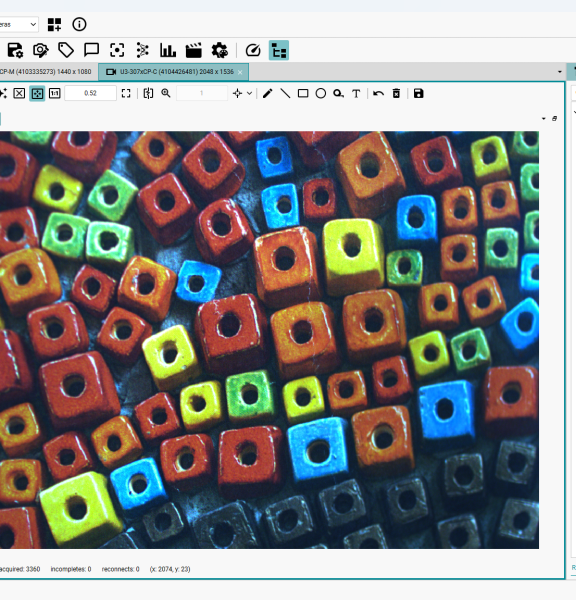The width and height of the screenshot is (576, 600).
Task: Click the crossed-box fit icon
Action: 19,93
